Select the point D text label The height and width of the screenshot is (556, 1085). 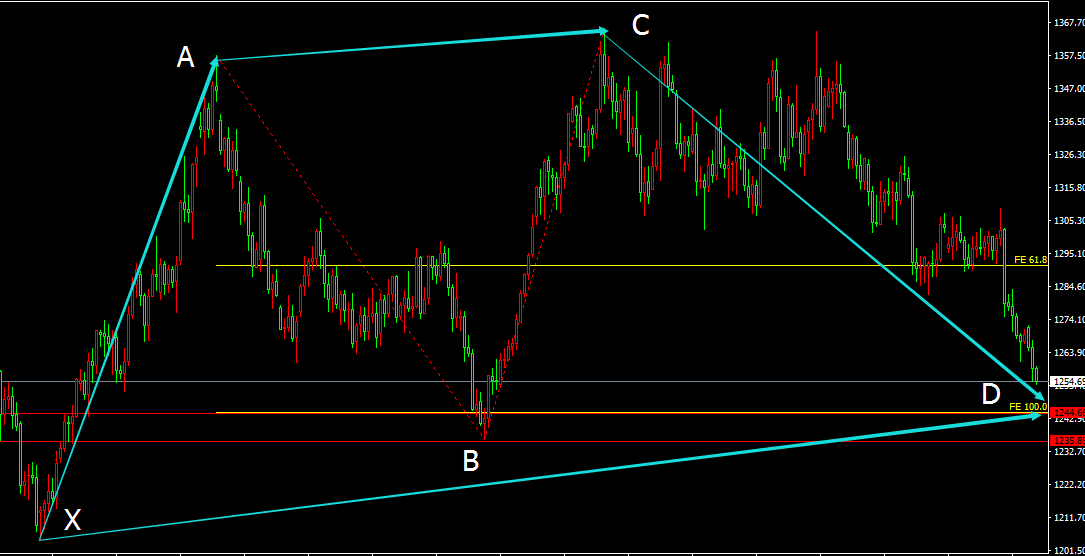point(991,394)
